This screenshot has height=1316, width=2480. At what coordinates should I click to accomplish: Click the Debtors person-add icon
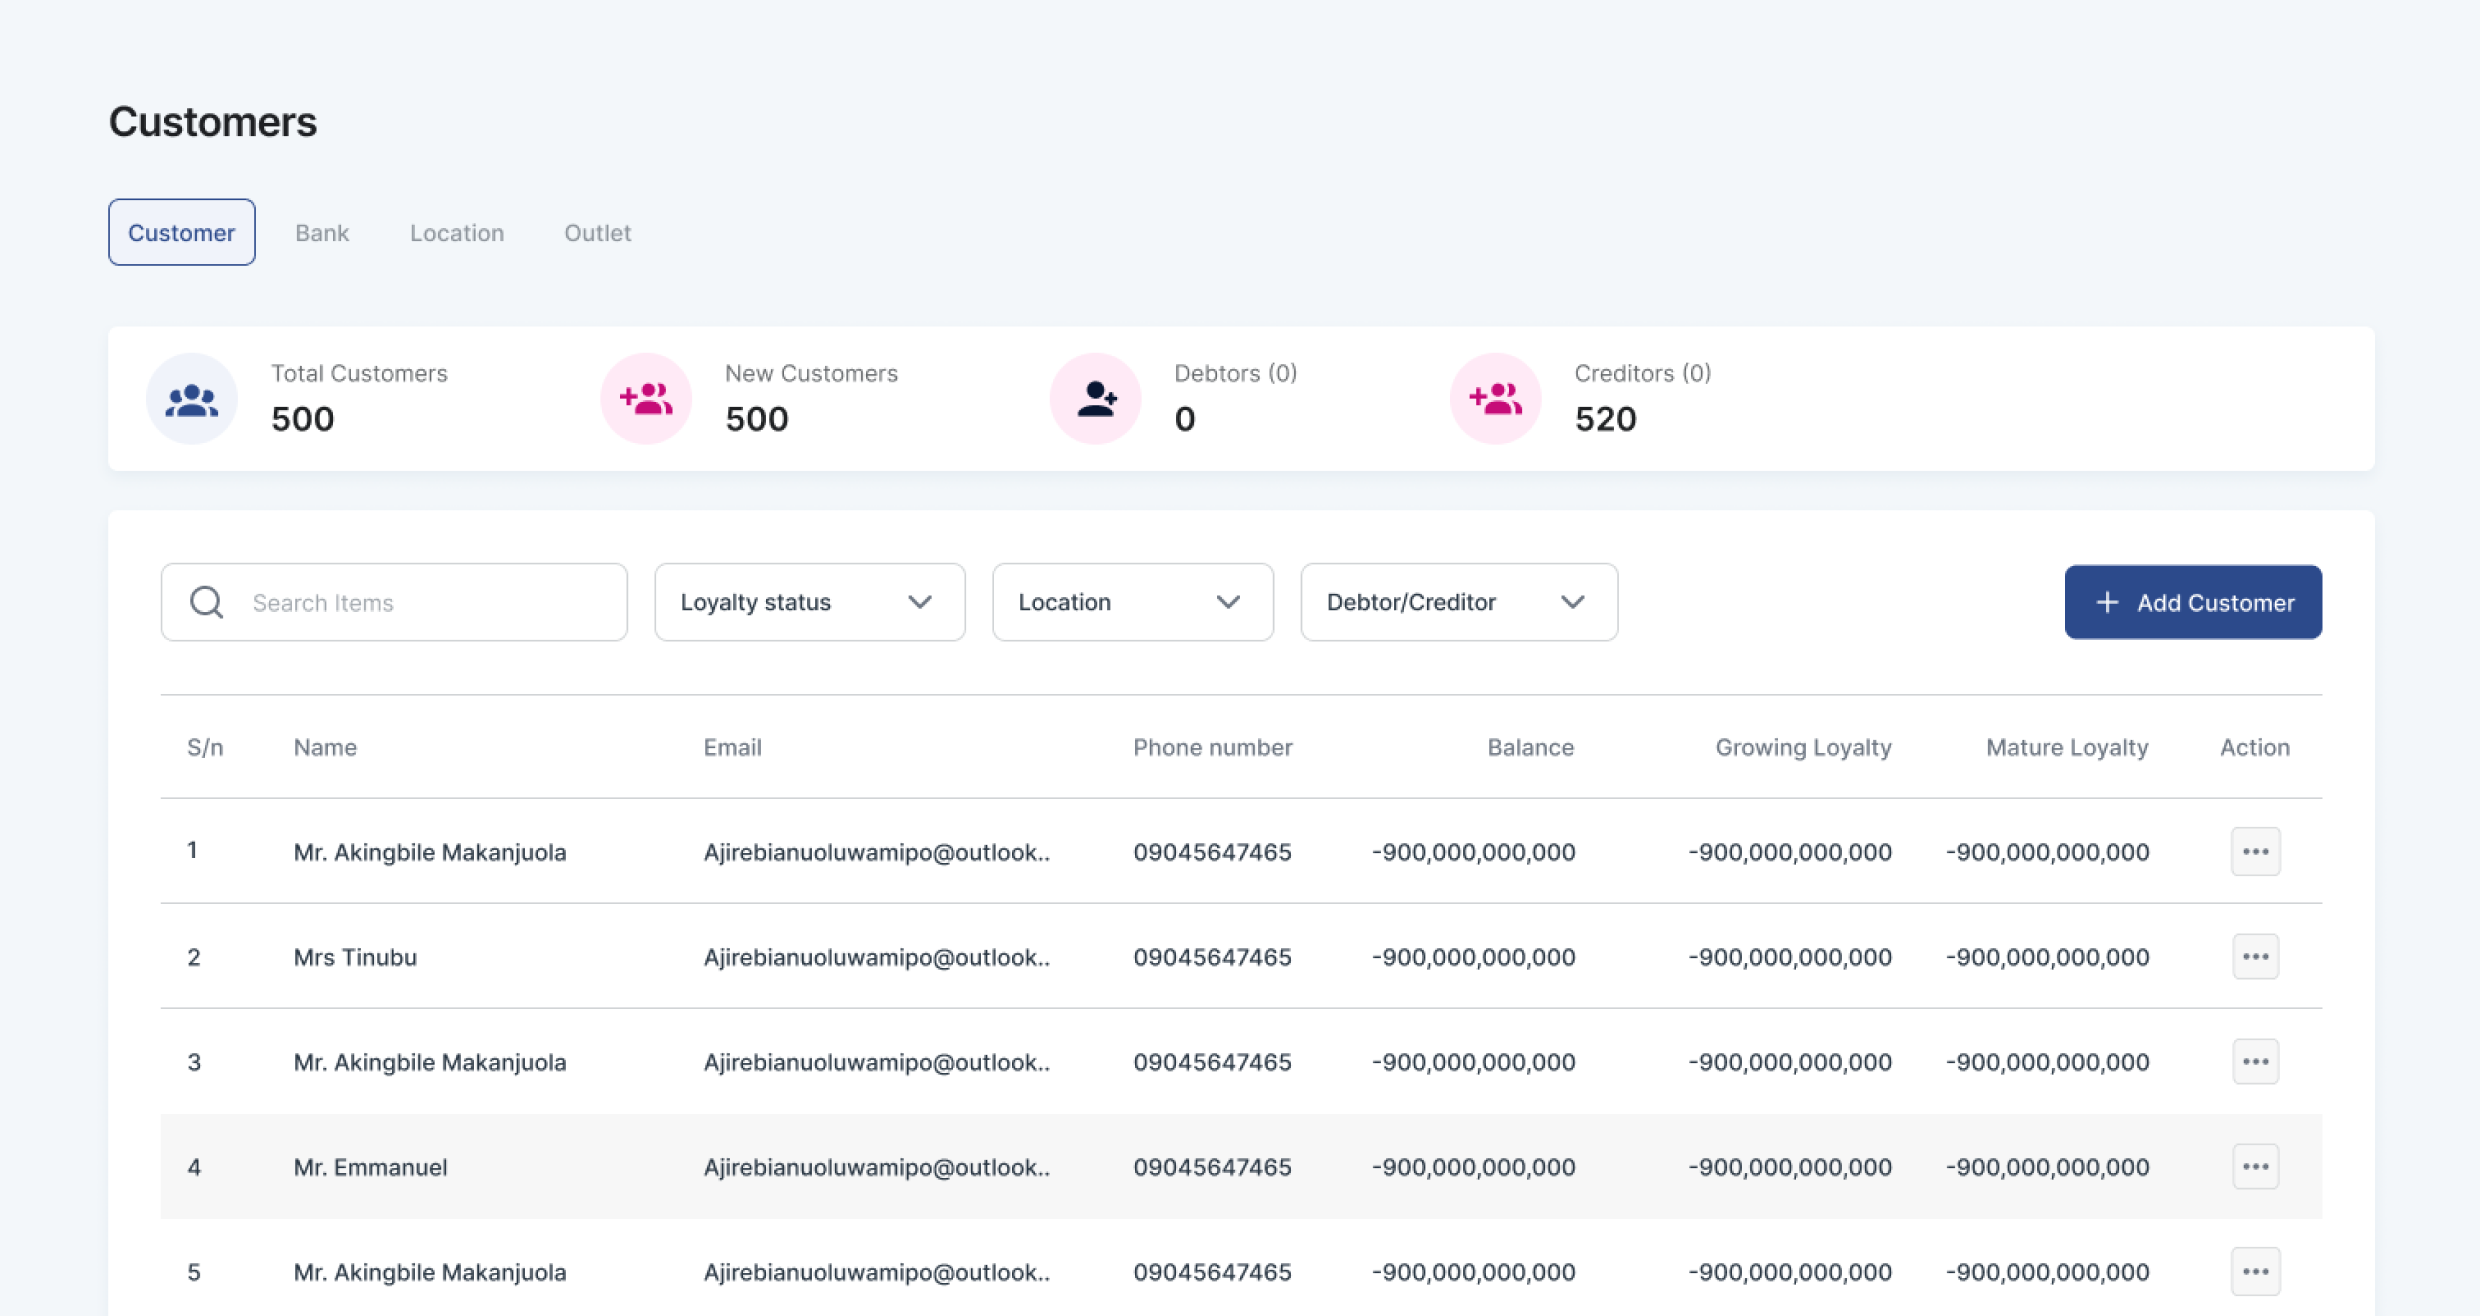tap(1095, 399)
